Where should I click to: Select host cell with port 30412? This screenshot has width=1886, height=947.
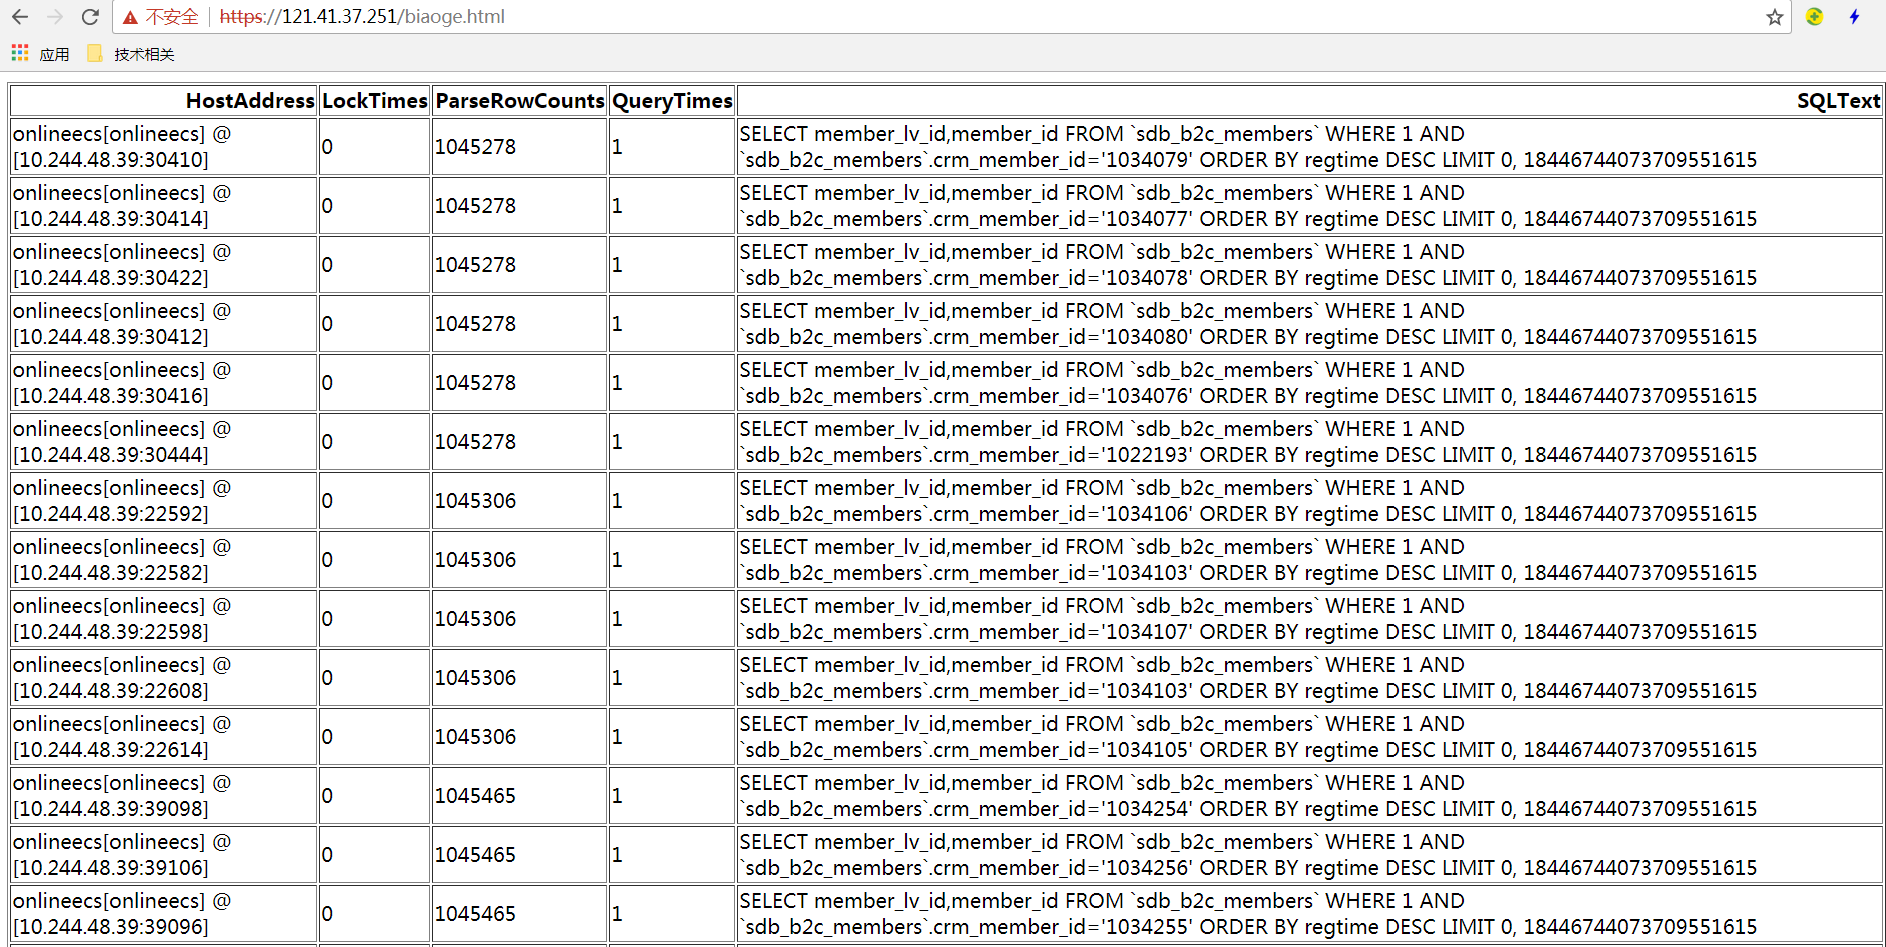coord(164,324)
